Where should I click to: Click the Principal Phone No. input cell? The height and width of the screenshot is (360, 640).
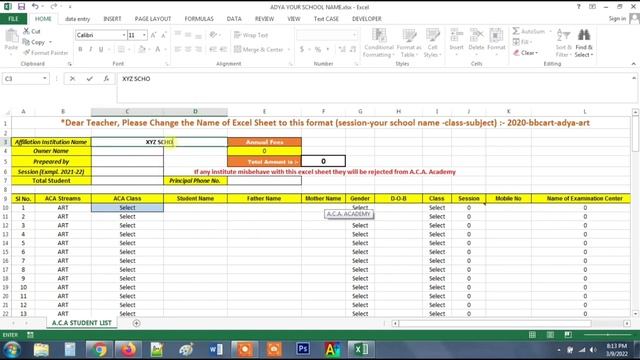click(264, 180)
